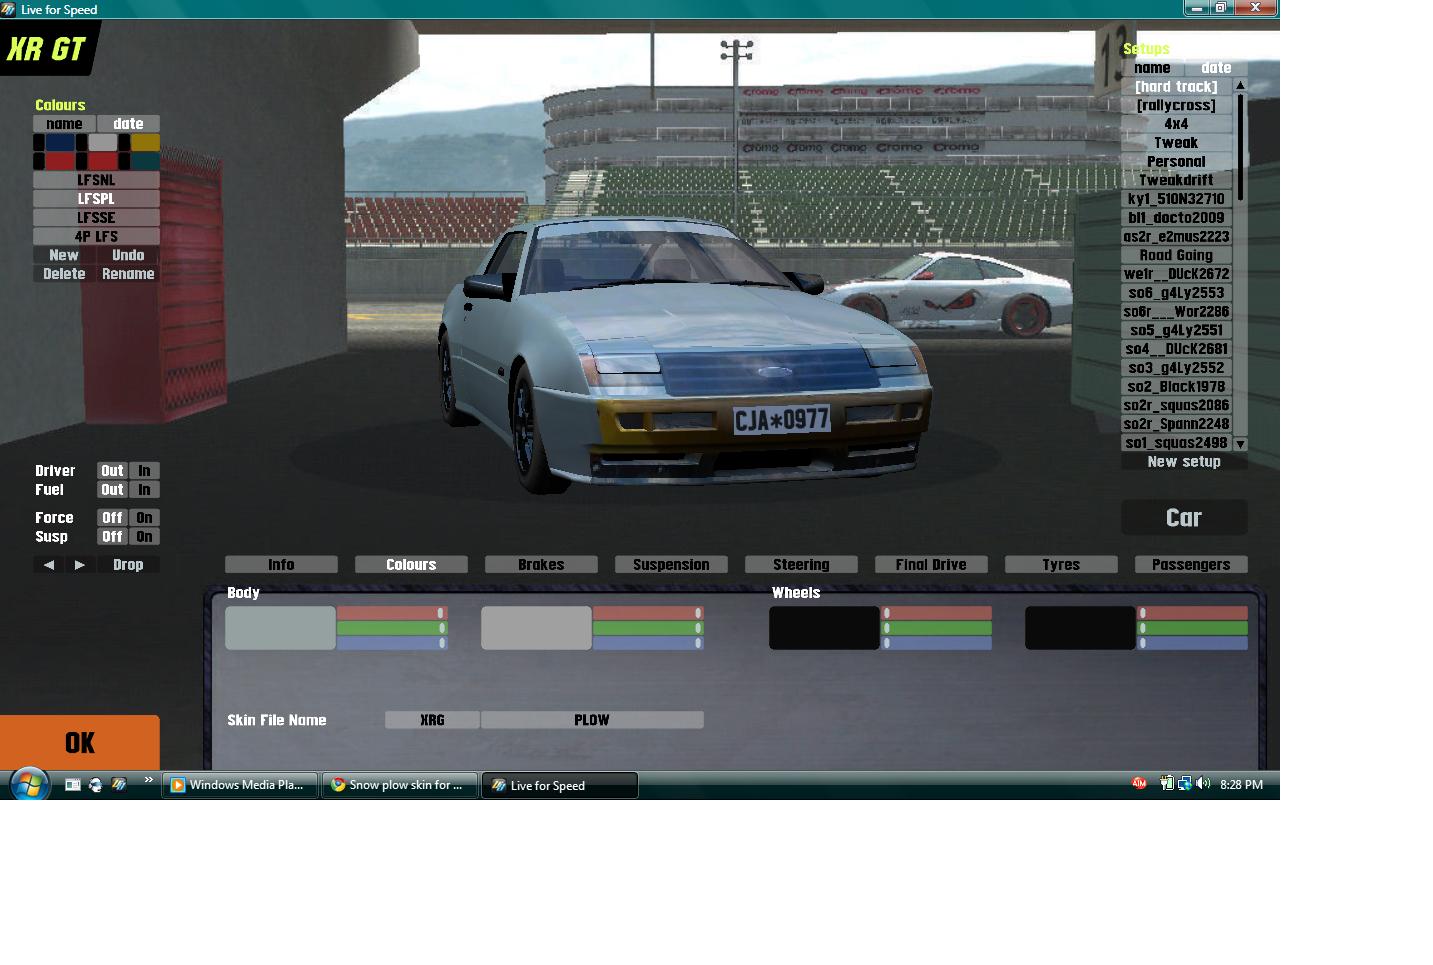1433x965 pixels.
Task: Sort the Colours list by date
Action: click(128, 124)
